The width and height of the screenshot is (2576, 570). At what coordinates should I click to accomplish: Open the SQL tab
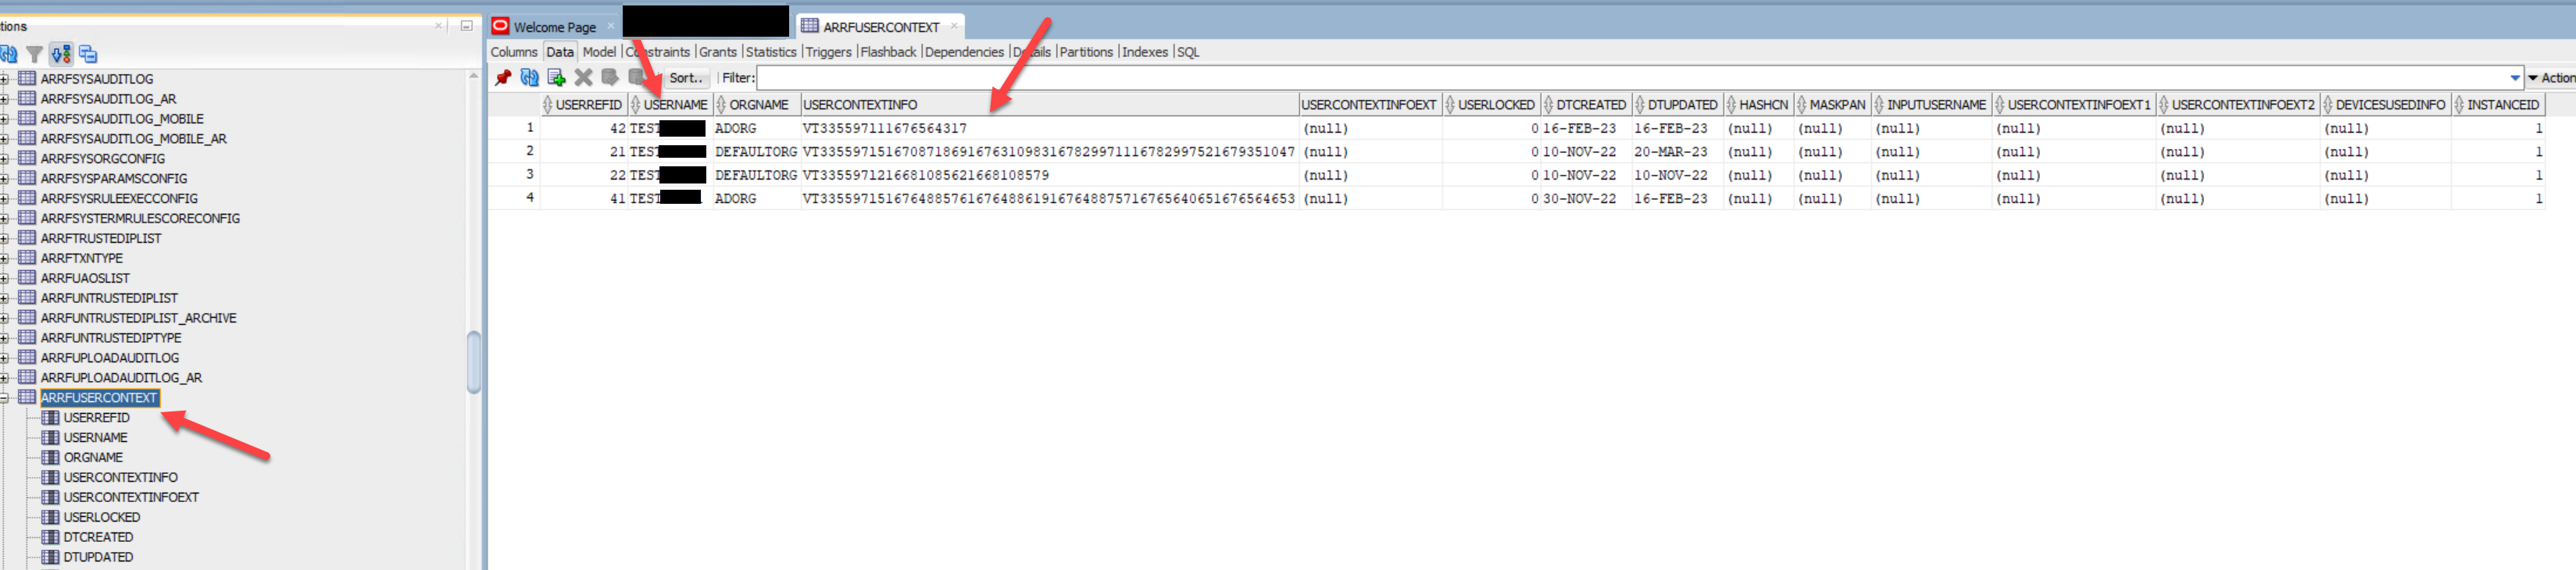[x=1188, y=52]
